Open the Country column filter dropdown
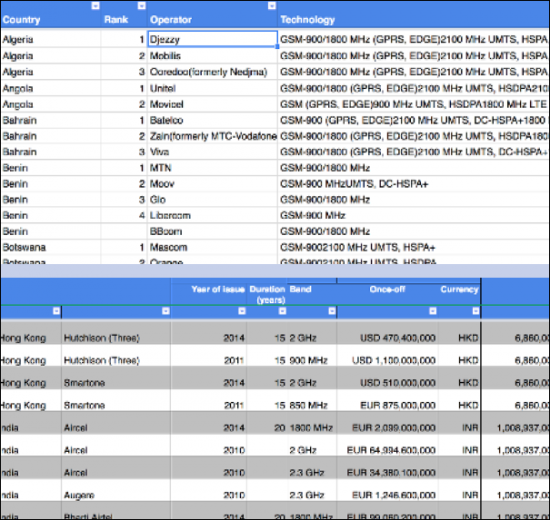Screen dimensions: 550x520 coord(95,6)
